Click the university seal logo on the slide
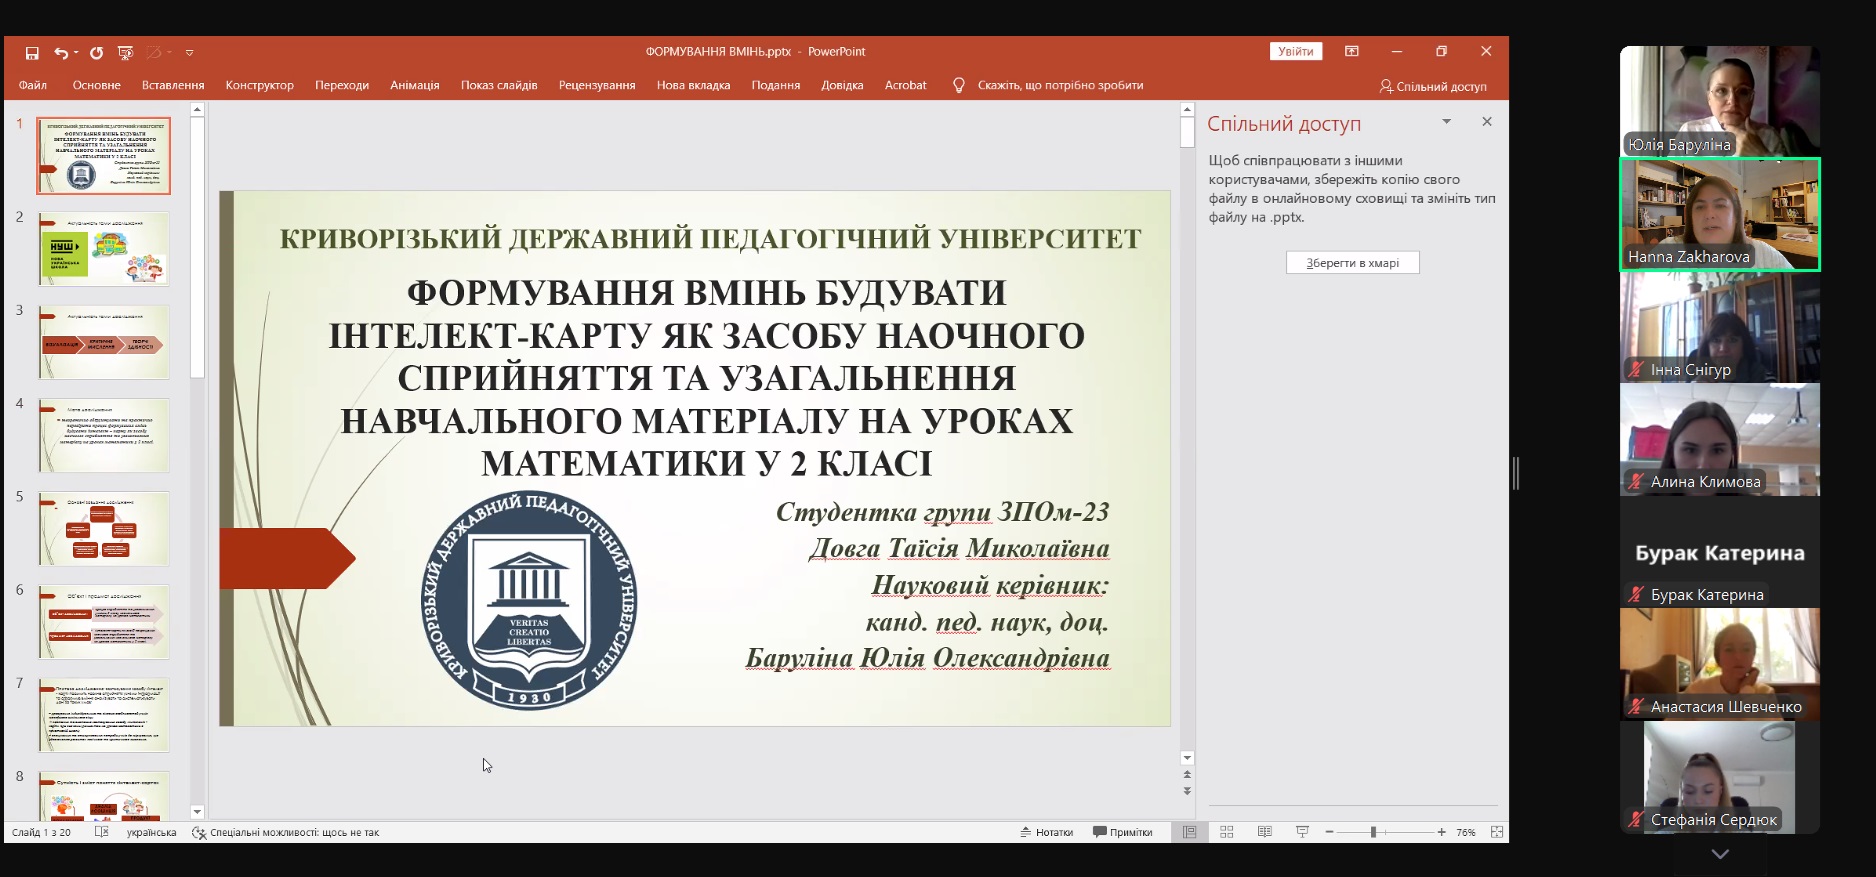The height and width of the screenshot is (877, 1876). (x=529, y=600)
